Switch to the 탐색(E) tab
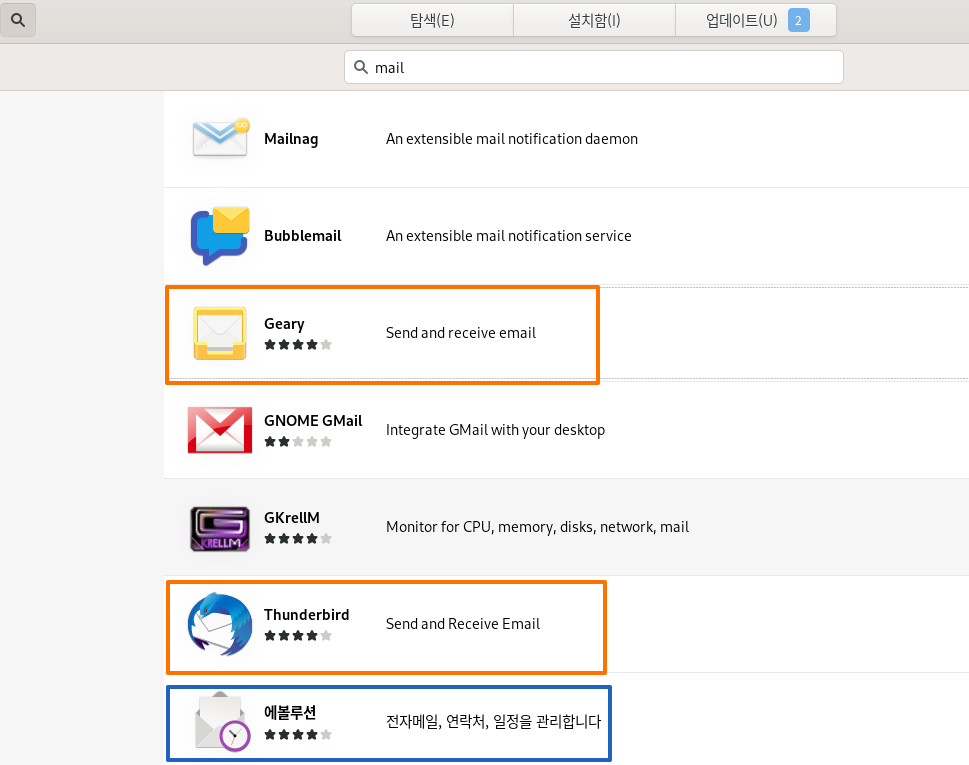 [432, 20]
